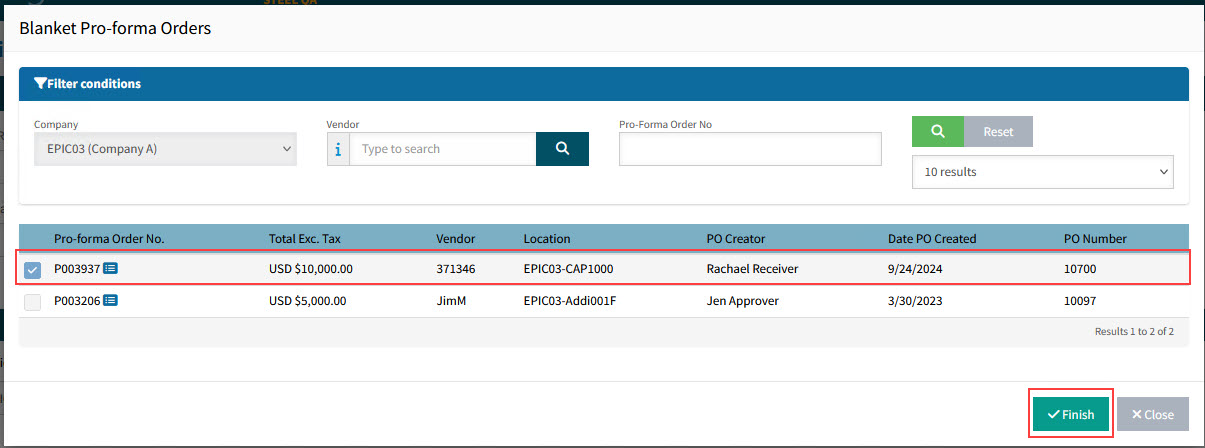Open details icon beside order P003206
This screenshot has width=1205, height=448.
111,301
